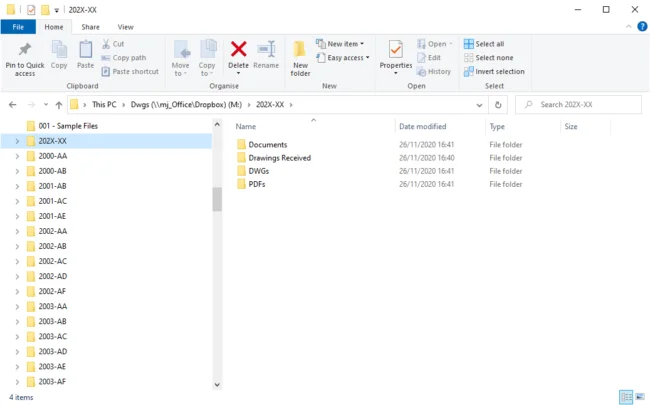Open the New item dropdown
The image size is (650, 405).
point(340,44)
